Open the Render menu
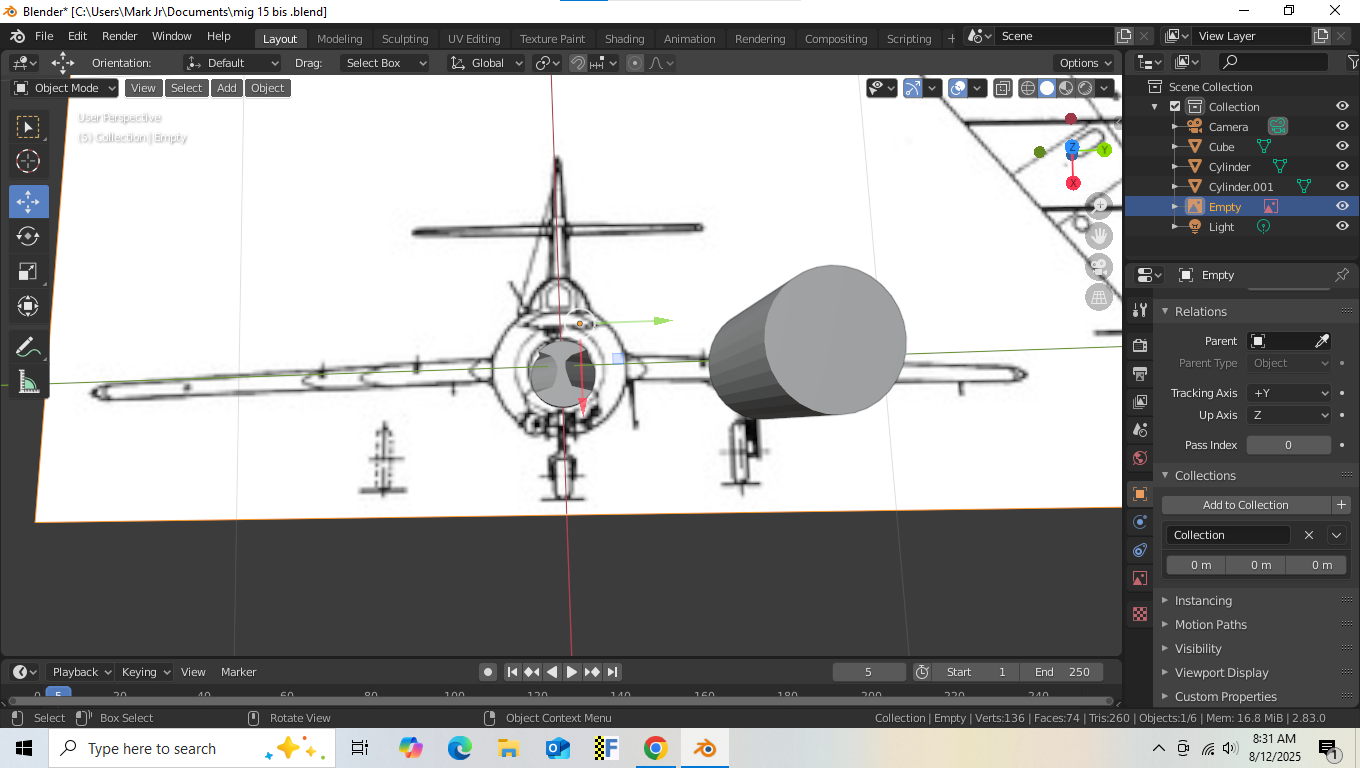 tap(119, 36)
